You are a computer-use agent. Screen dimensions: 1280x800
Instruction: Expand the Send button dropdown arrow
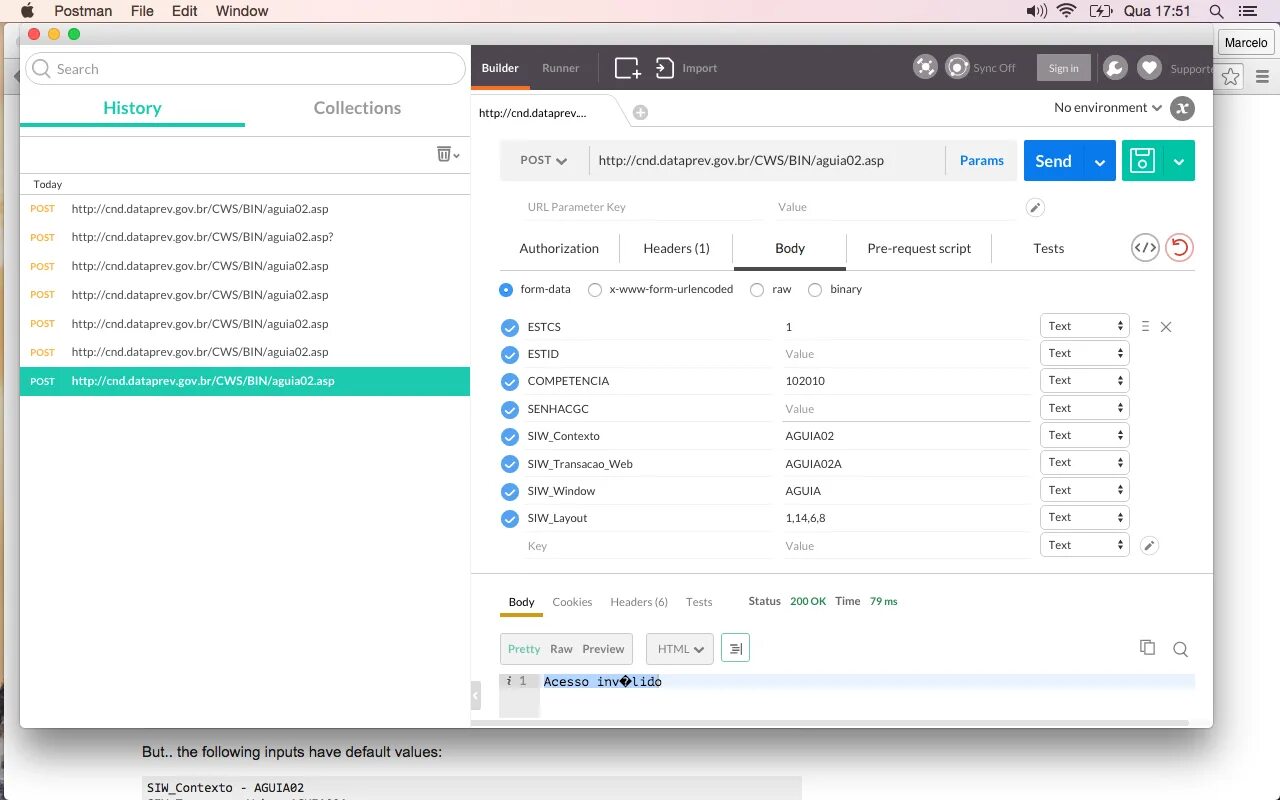coord(1101,161)
